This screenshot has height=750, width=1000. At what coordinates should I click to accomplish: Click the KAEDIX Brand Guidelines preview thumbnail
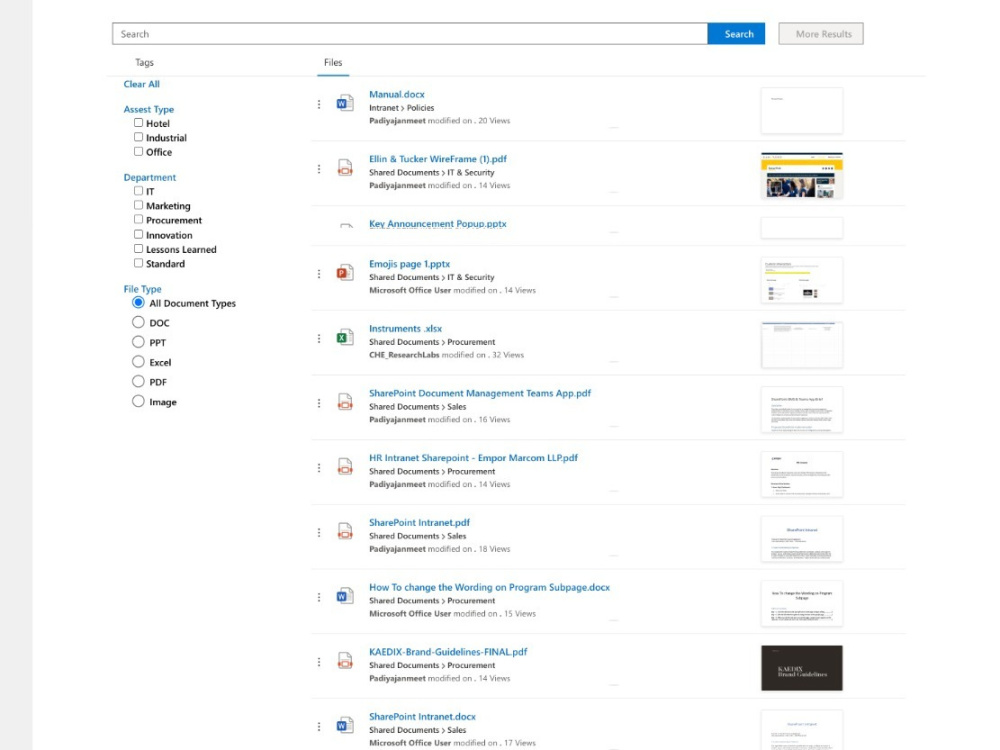(802, 668)
